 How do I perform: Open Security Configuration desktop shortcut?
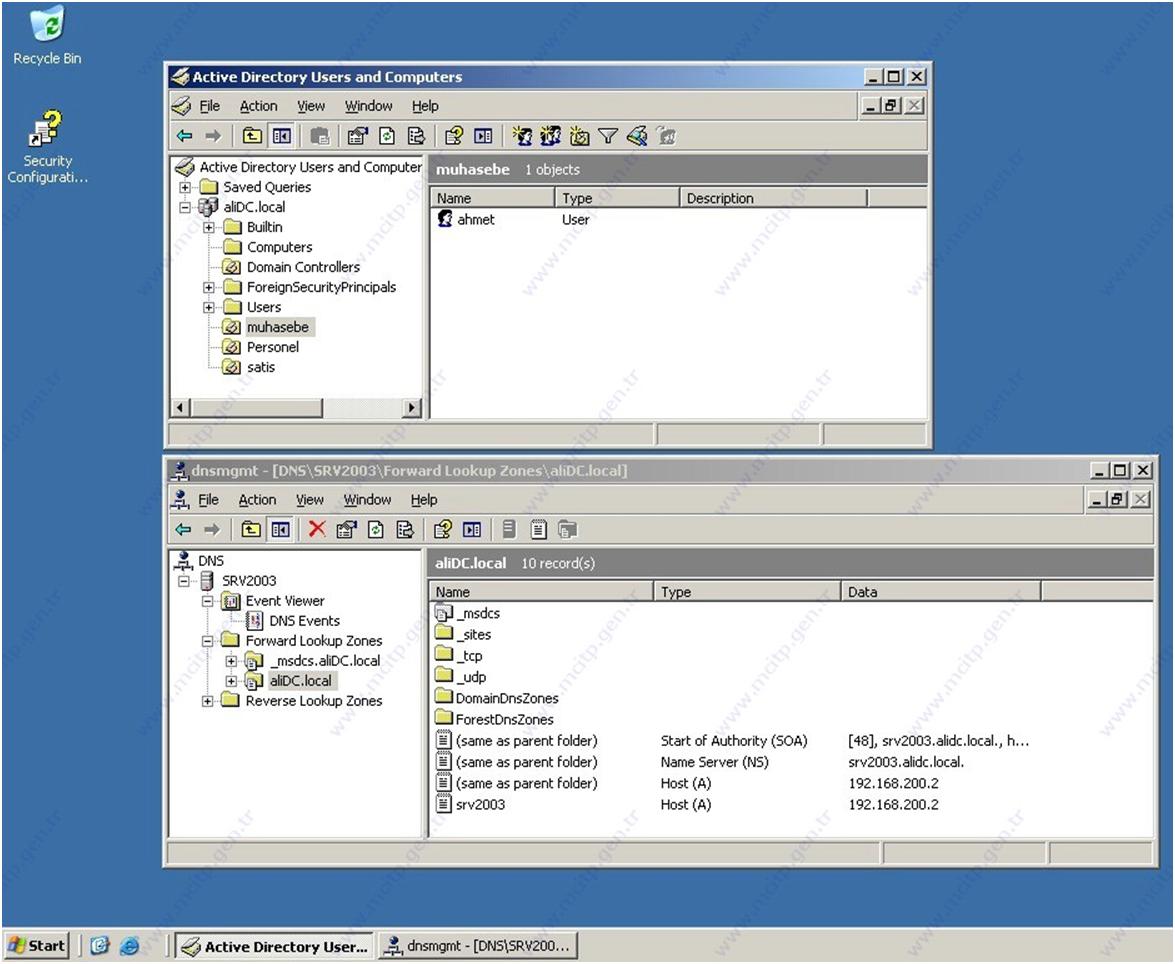[x=47, y=148]
